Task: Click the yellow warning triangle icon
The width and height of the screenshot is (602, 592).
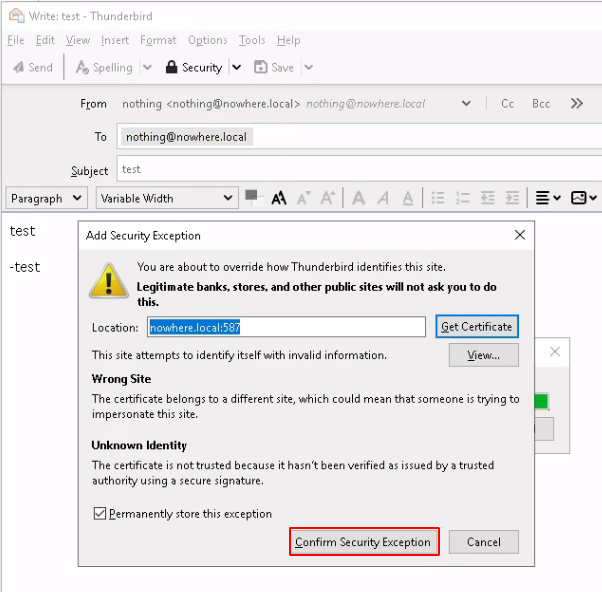Action: pos(109,281)
